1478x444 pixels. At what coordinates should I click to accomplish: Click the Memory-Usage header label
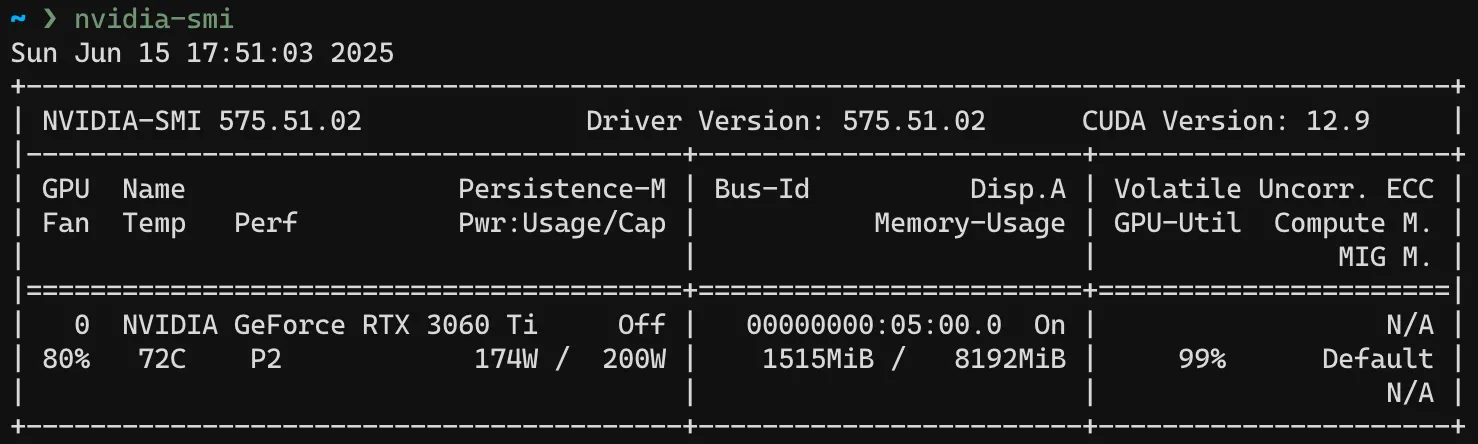[x=970, y=223]
